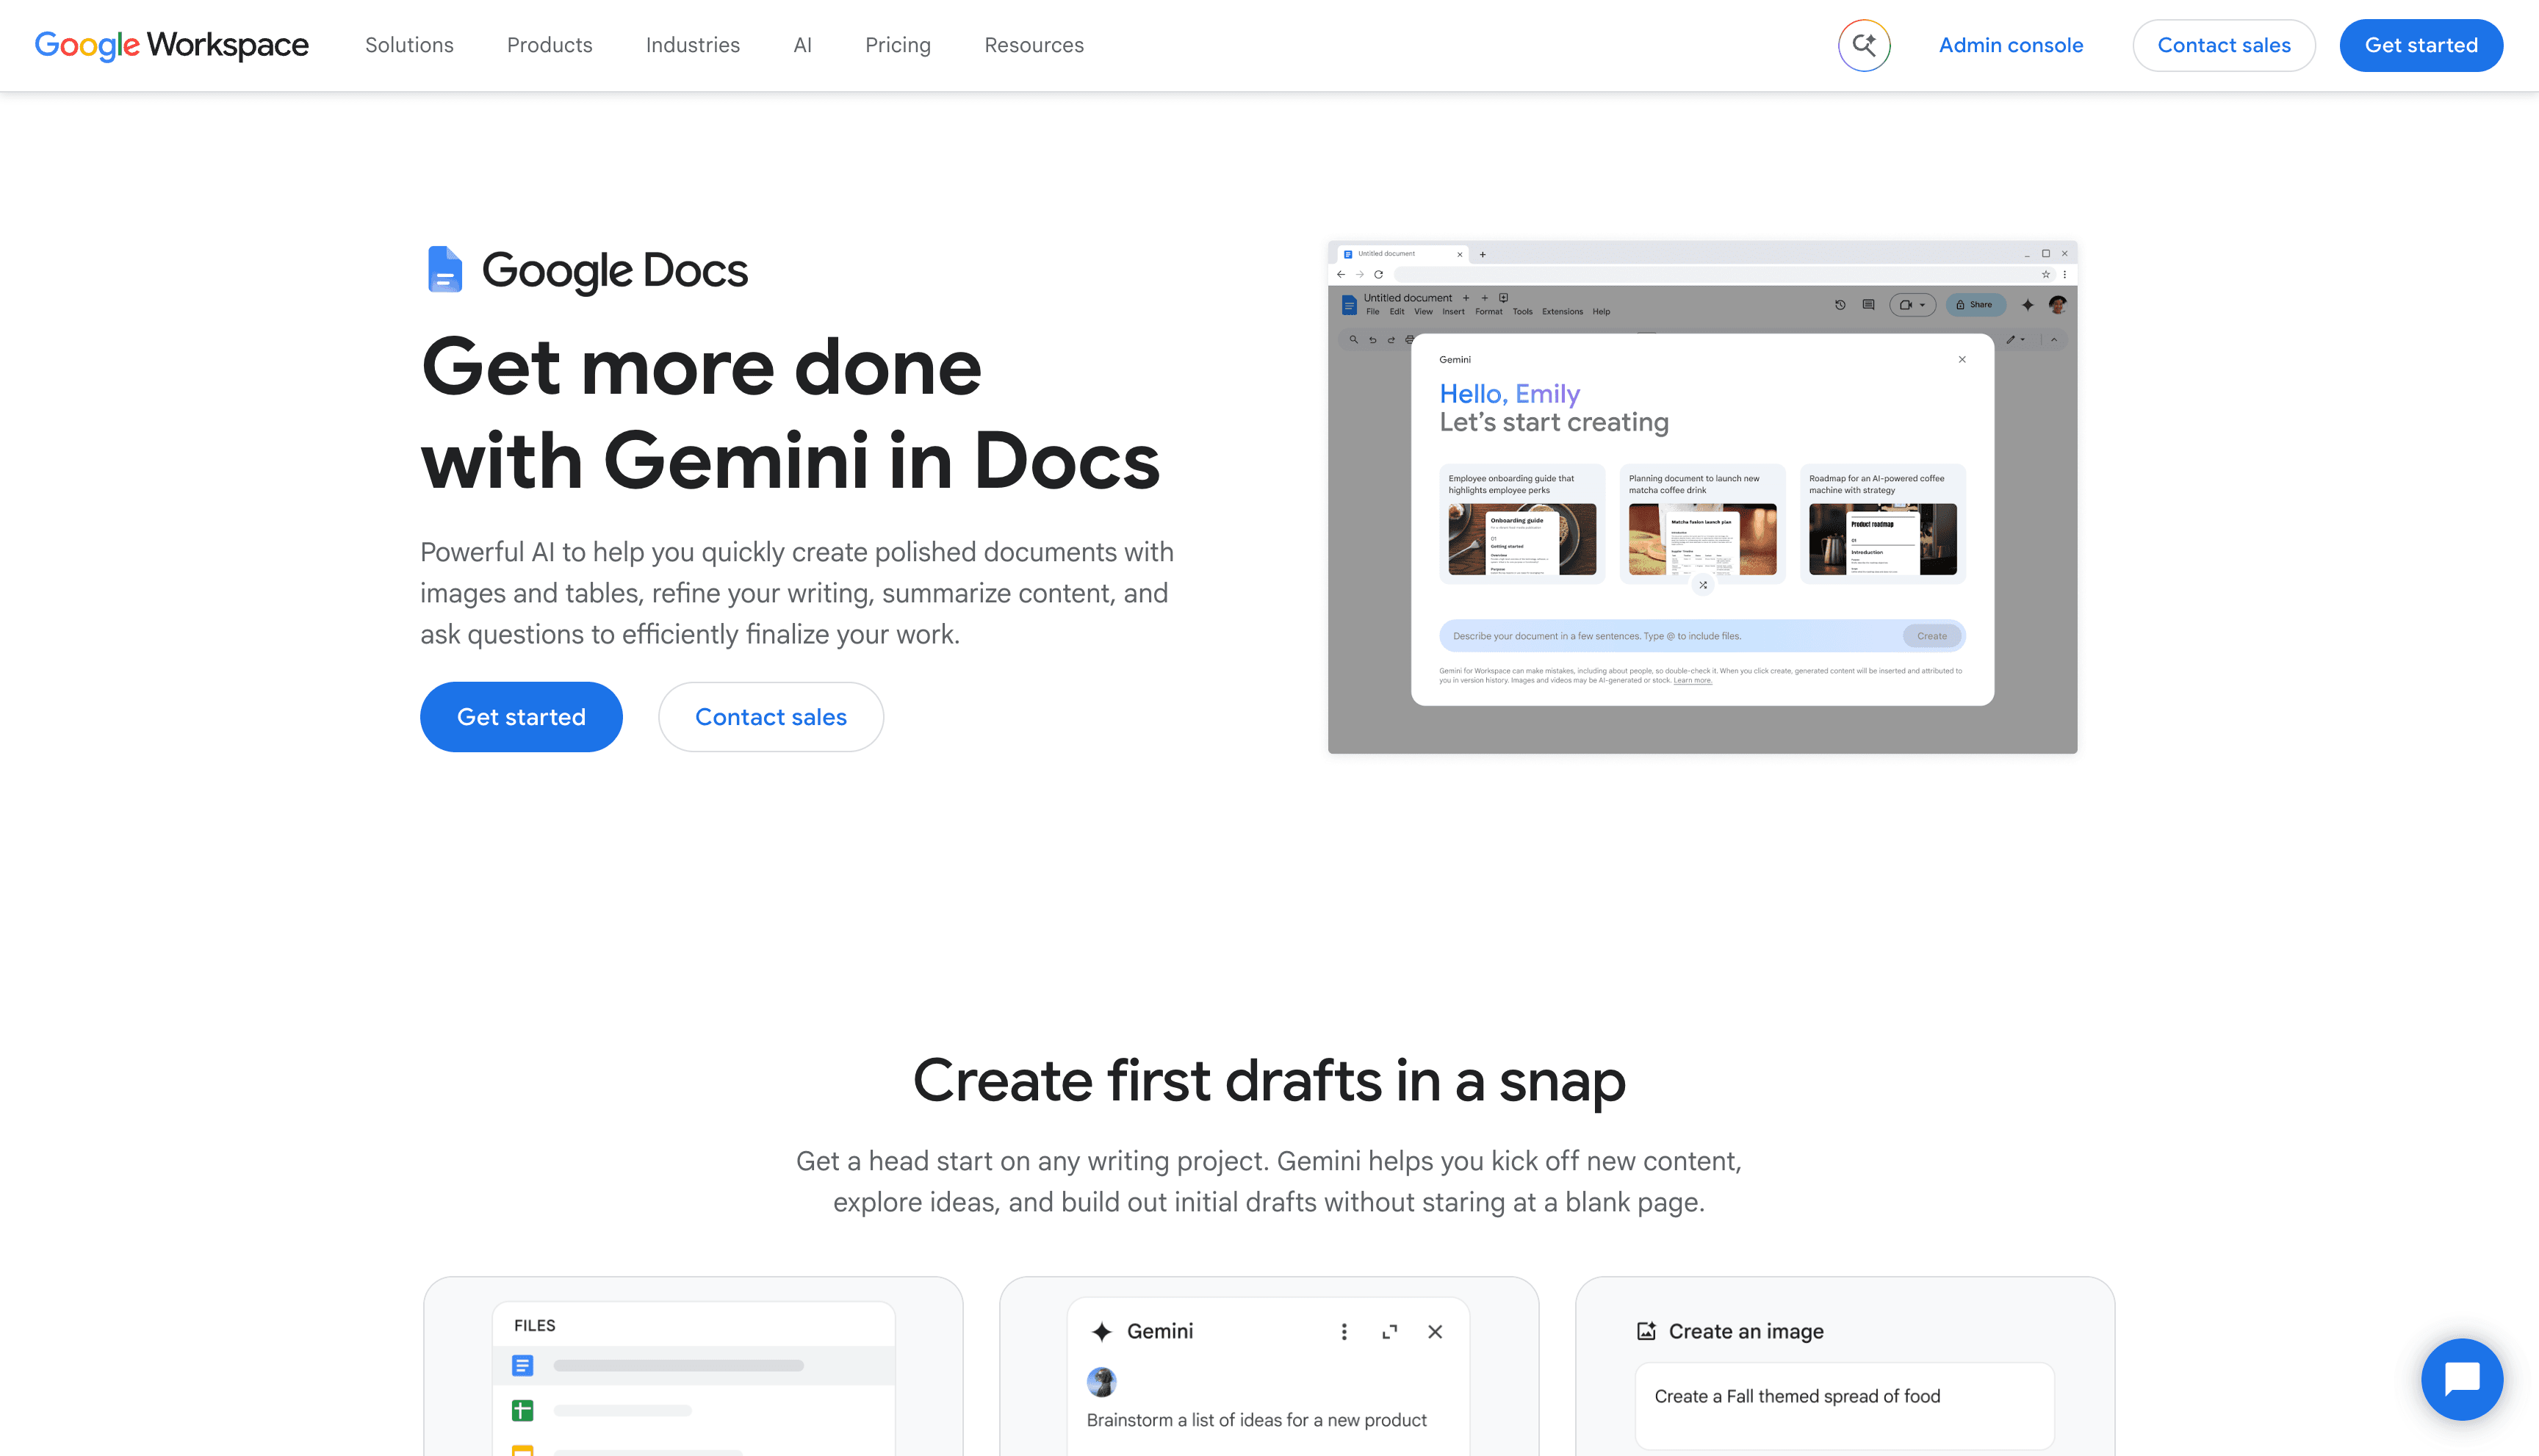This screenshot has width=2539, height=1456.
Task: Open the Industries menu
Action: [x=693, y=45]
